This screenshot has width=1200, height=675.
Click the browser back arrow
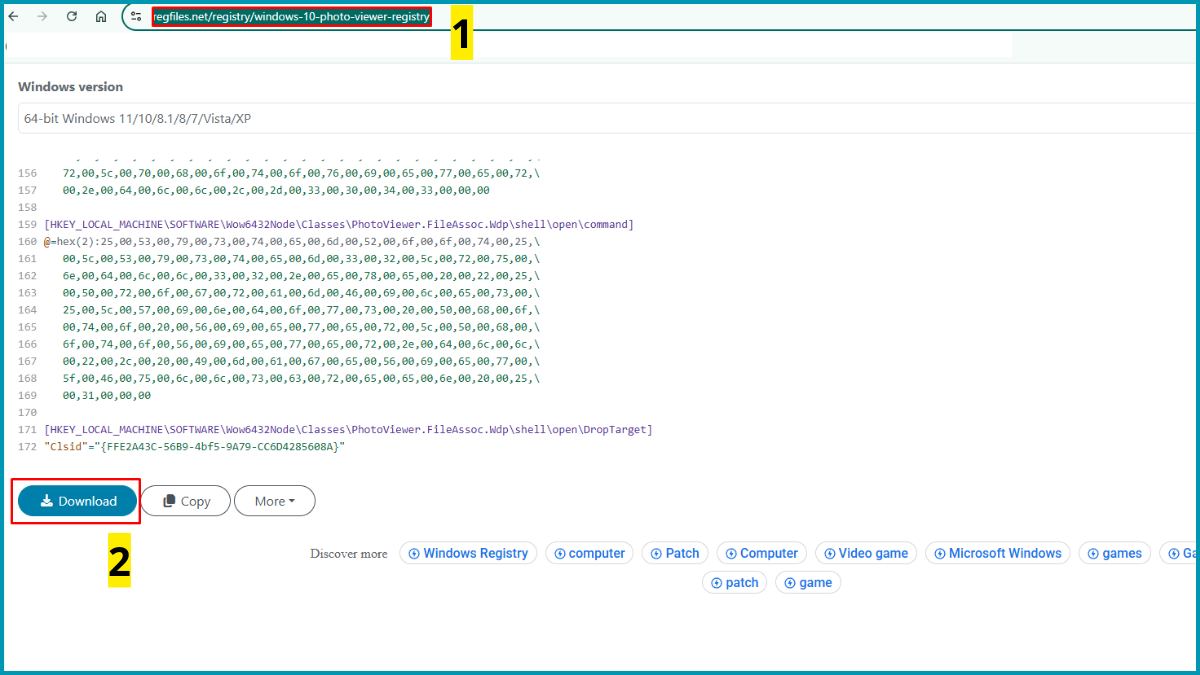tap(14, 17)
